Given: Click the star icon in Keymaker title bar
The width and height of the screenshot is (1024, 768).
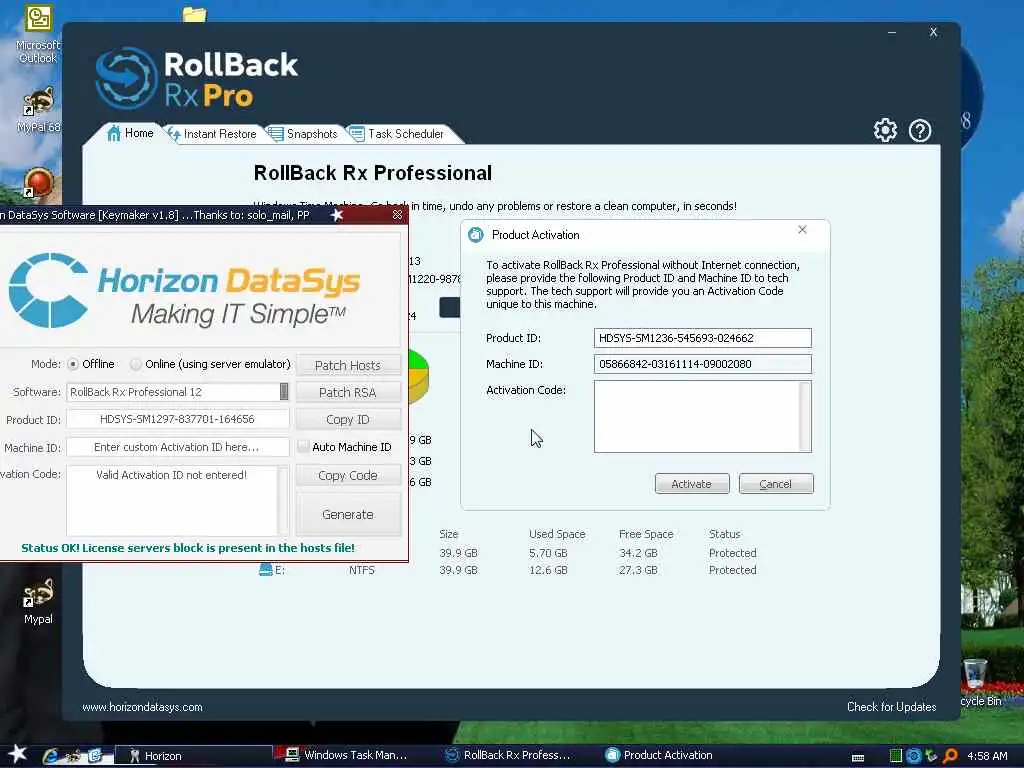Looking at the screenshot, I should 336,215.
